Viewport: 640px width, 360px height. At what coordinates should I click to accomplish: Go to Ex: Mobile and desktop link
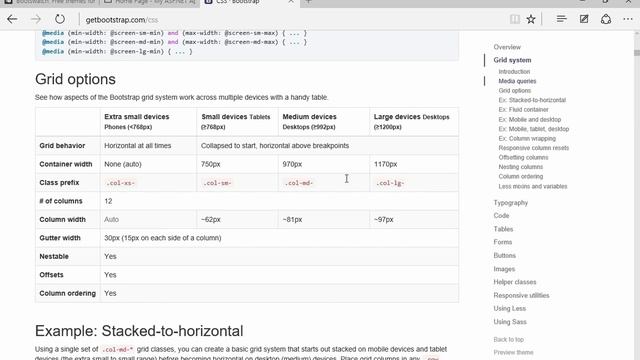[x=530, y=120]
